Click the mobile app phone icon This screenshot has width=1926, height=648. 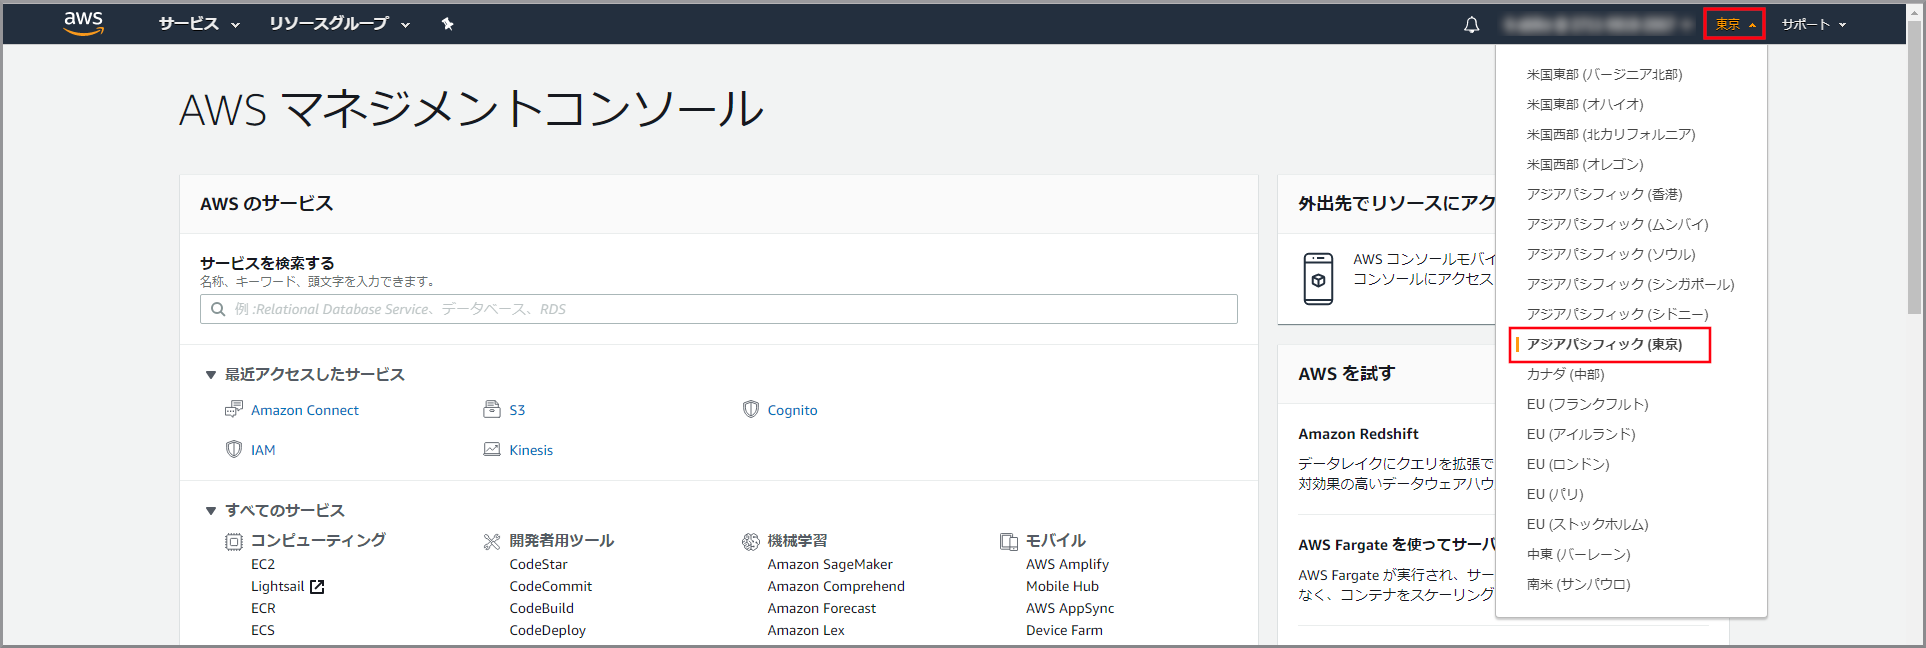point(1319,279)
